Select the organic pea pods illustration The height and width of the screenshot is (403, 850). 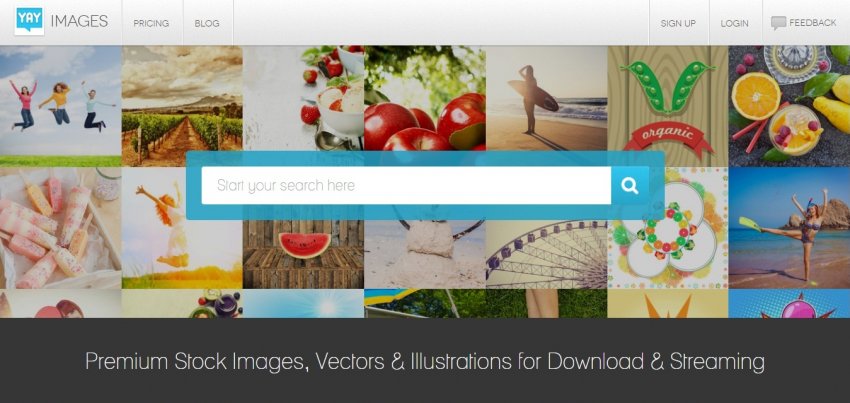click(x=668, y=101)
